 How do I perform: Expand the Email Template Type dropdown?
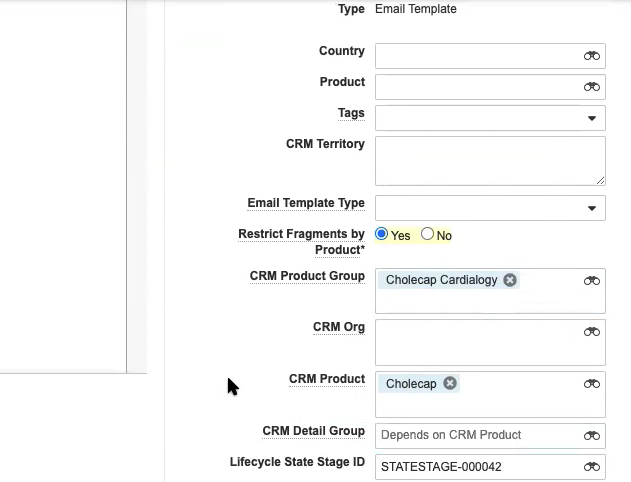click(593, 209)
